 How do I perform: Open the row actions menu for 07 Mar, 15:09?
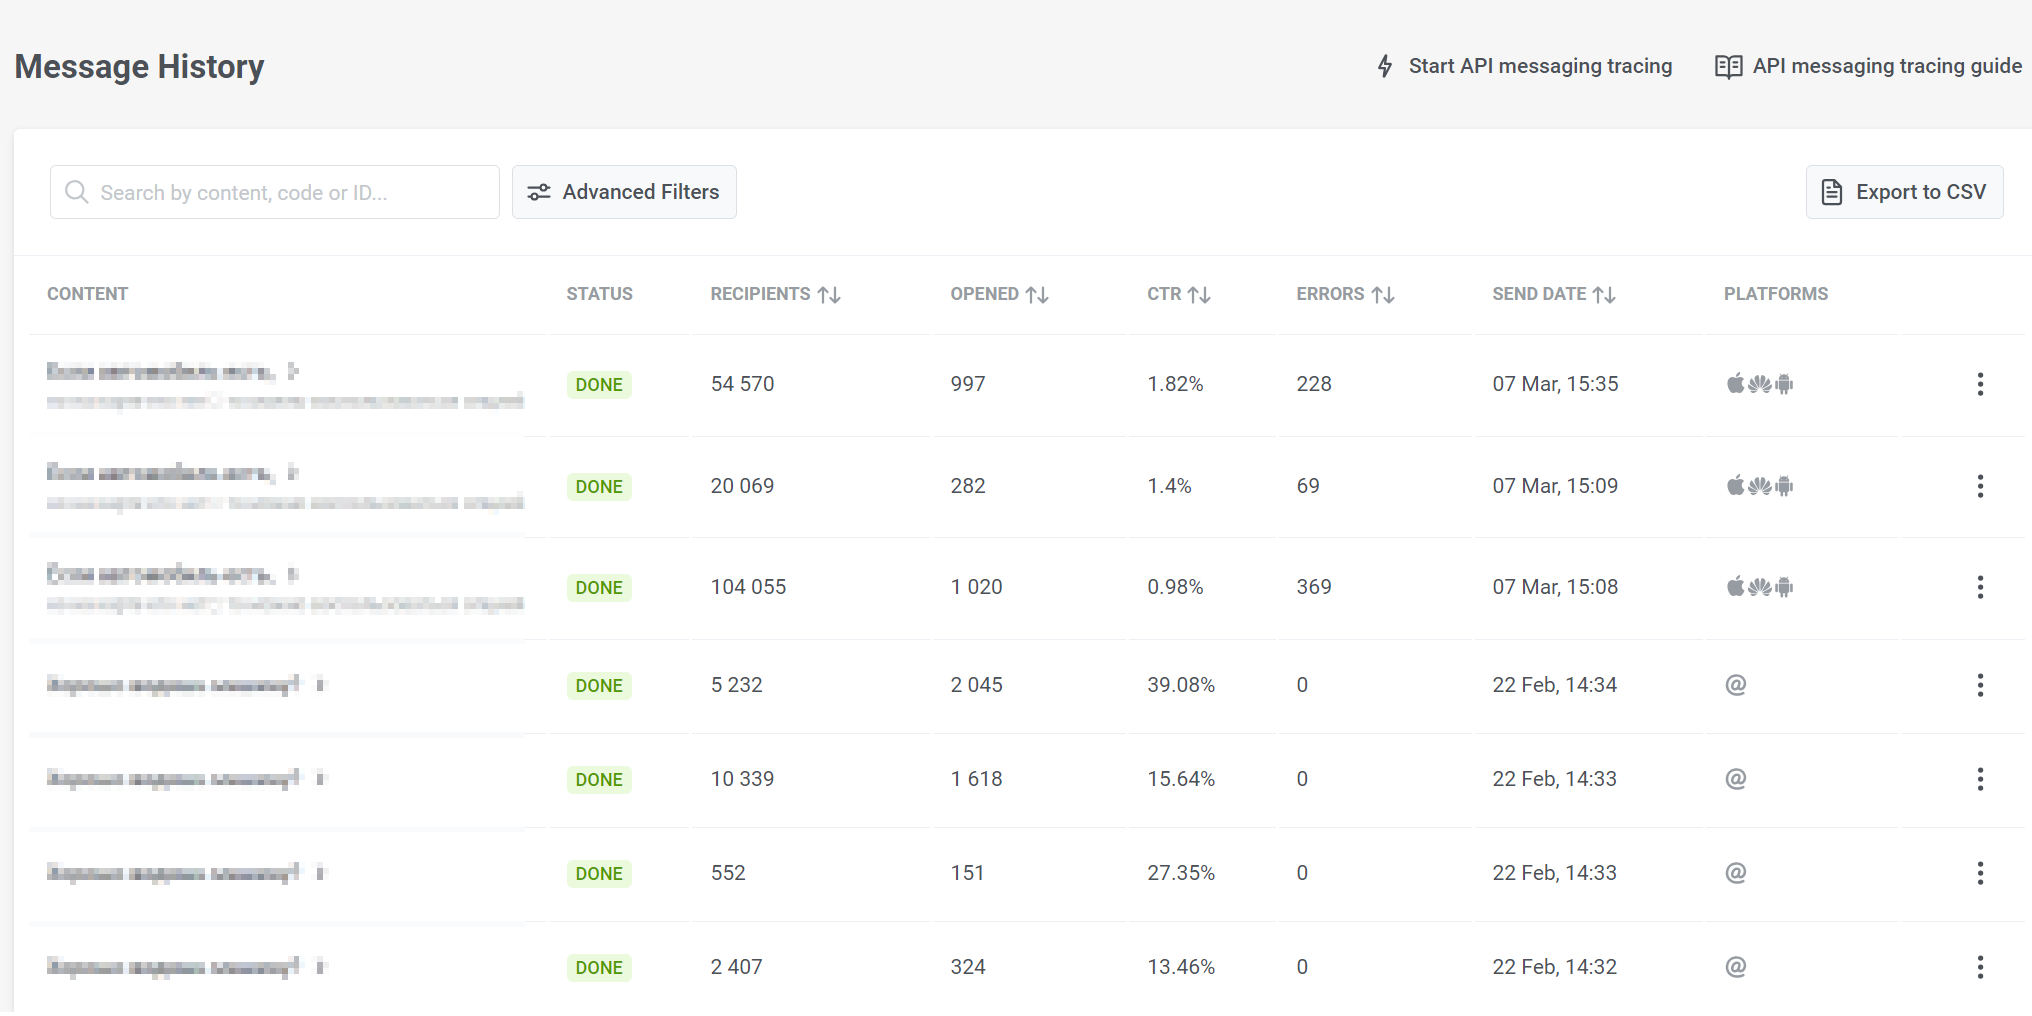[x=1979, y=486]
